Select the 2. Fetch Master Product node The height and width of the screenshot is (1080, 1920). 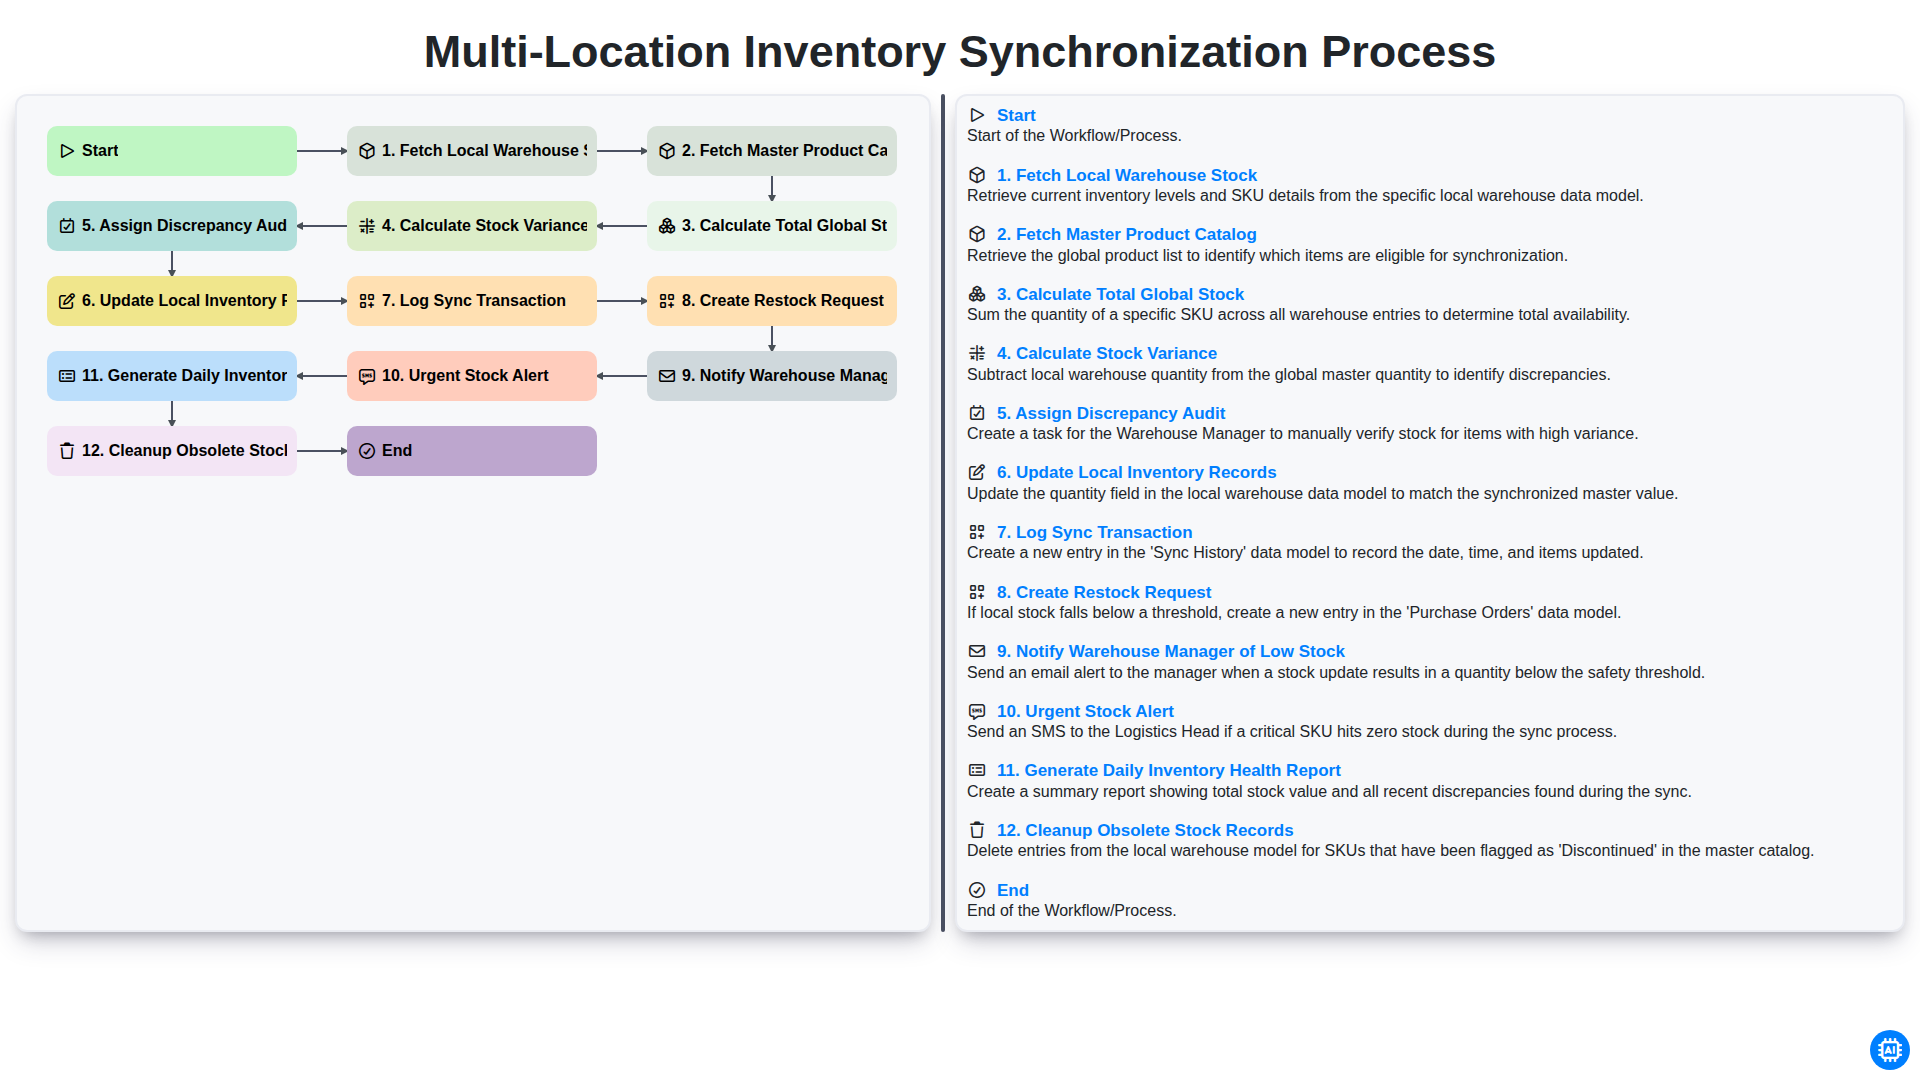[x=772, y=151]
